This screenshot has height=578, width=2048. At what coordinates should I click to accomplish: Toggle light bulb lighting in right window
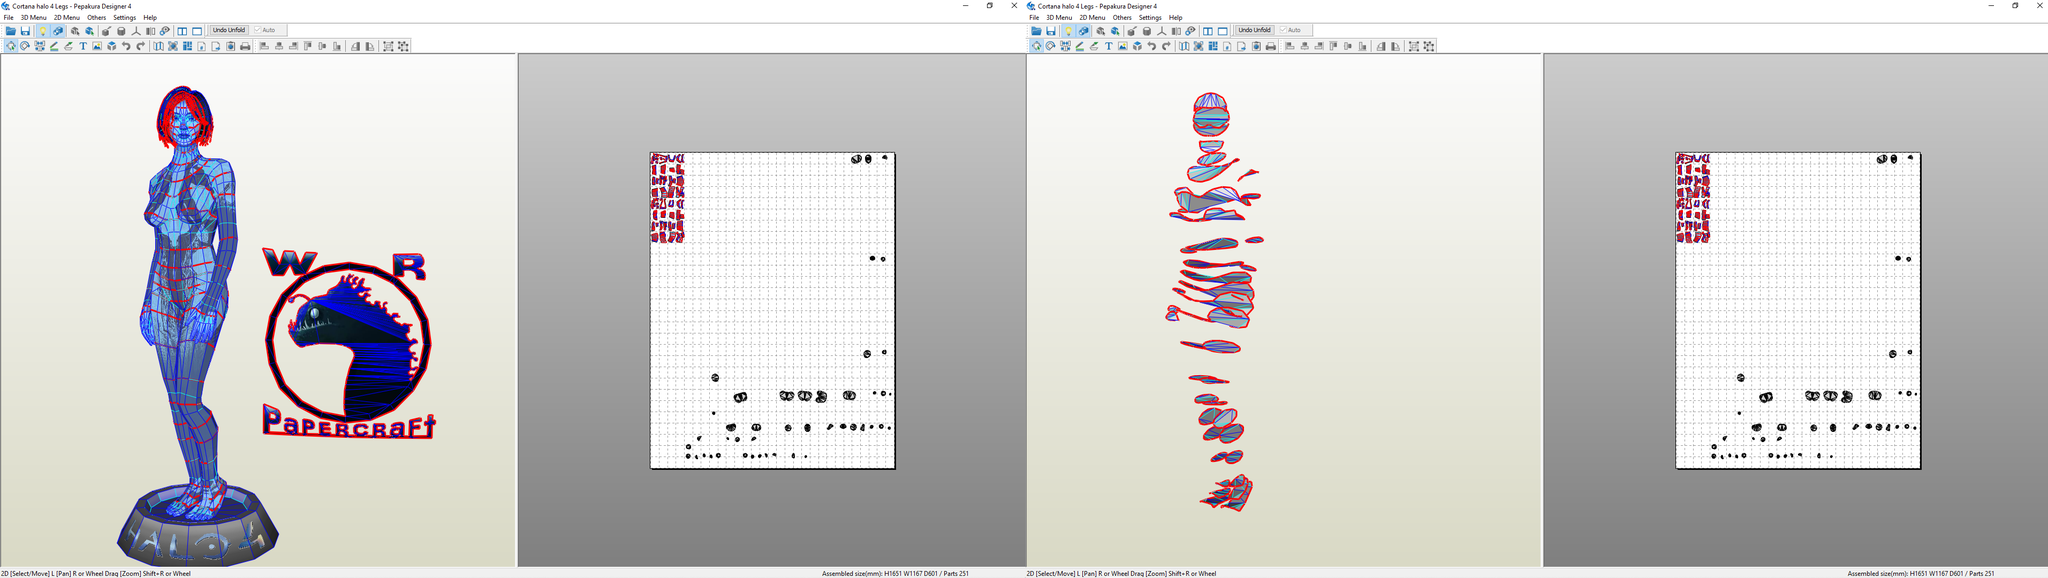tap(1068, 31)
